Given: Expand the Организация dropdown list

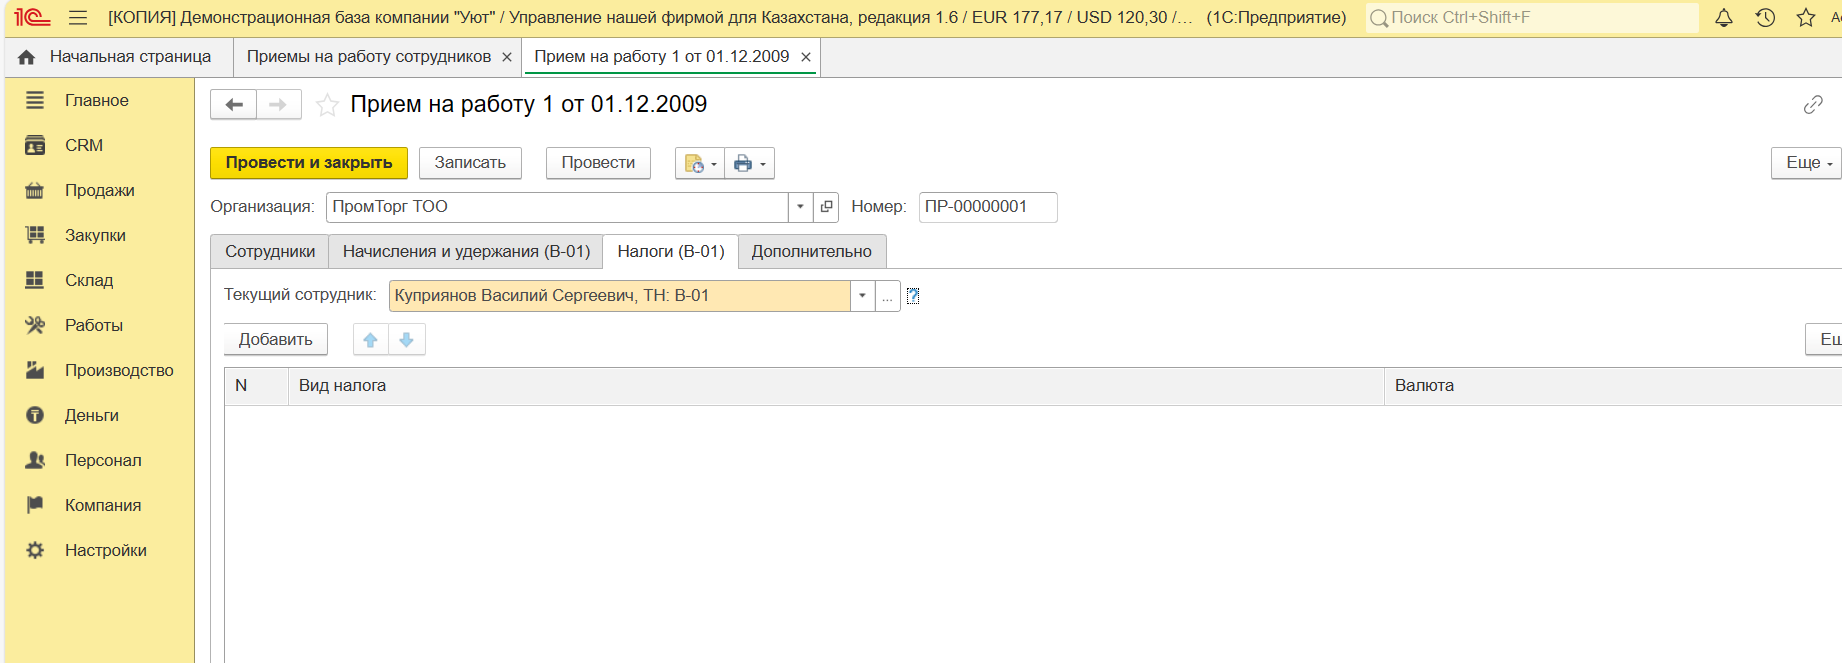Looking at the screenshot, I should [x=800, y=207].
